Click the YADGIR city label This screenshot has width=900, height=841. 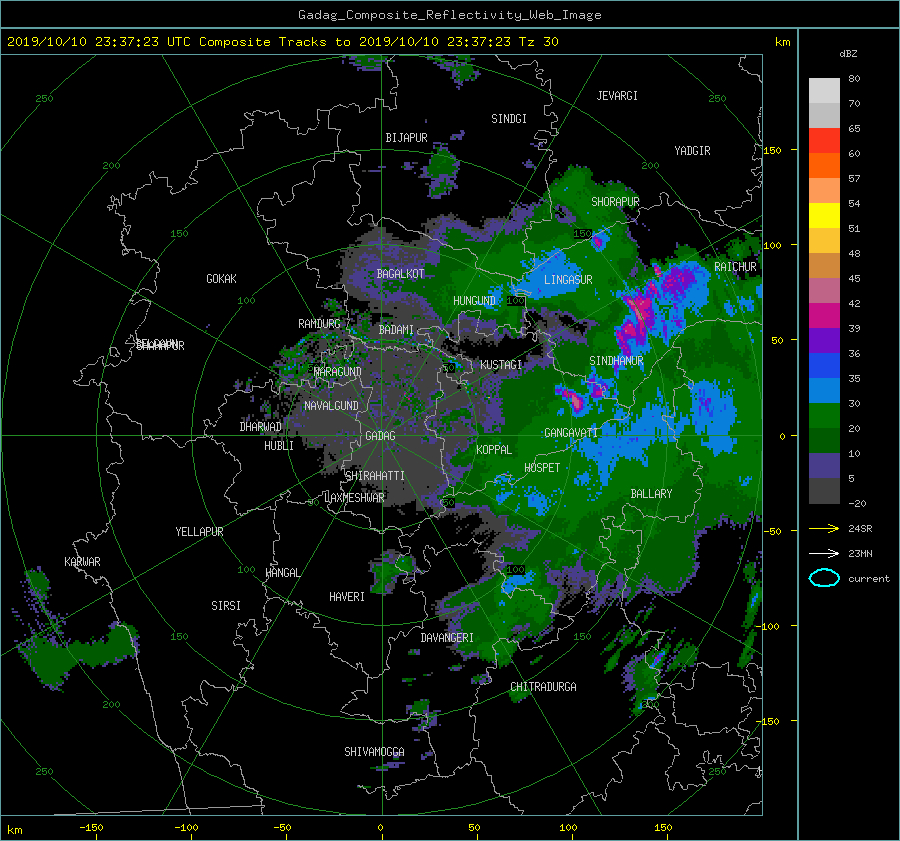pos(692,151)
